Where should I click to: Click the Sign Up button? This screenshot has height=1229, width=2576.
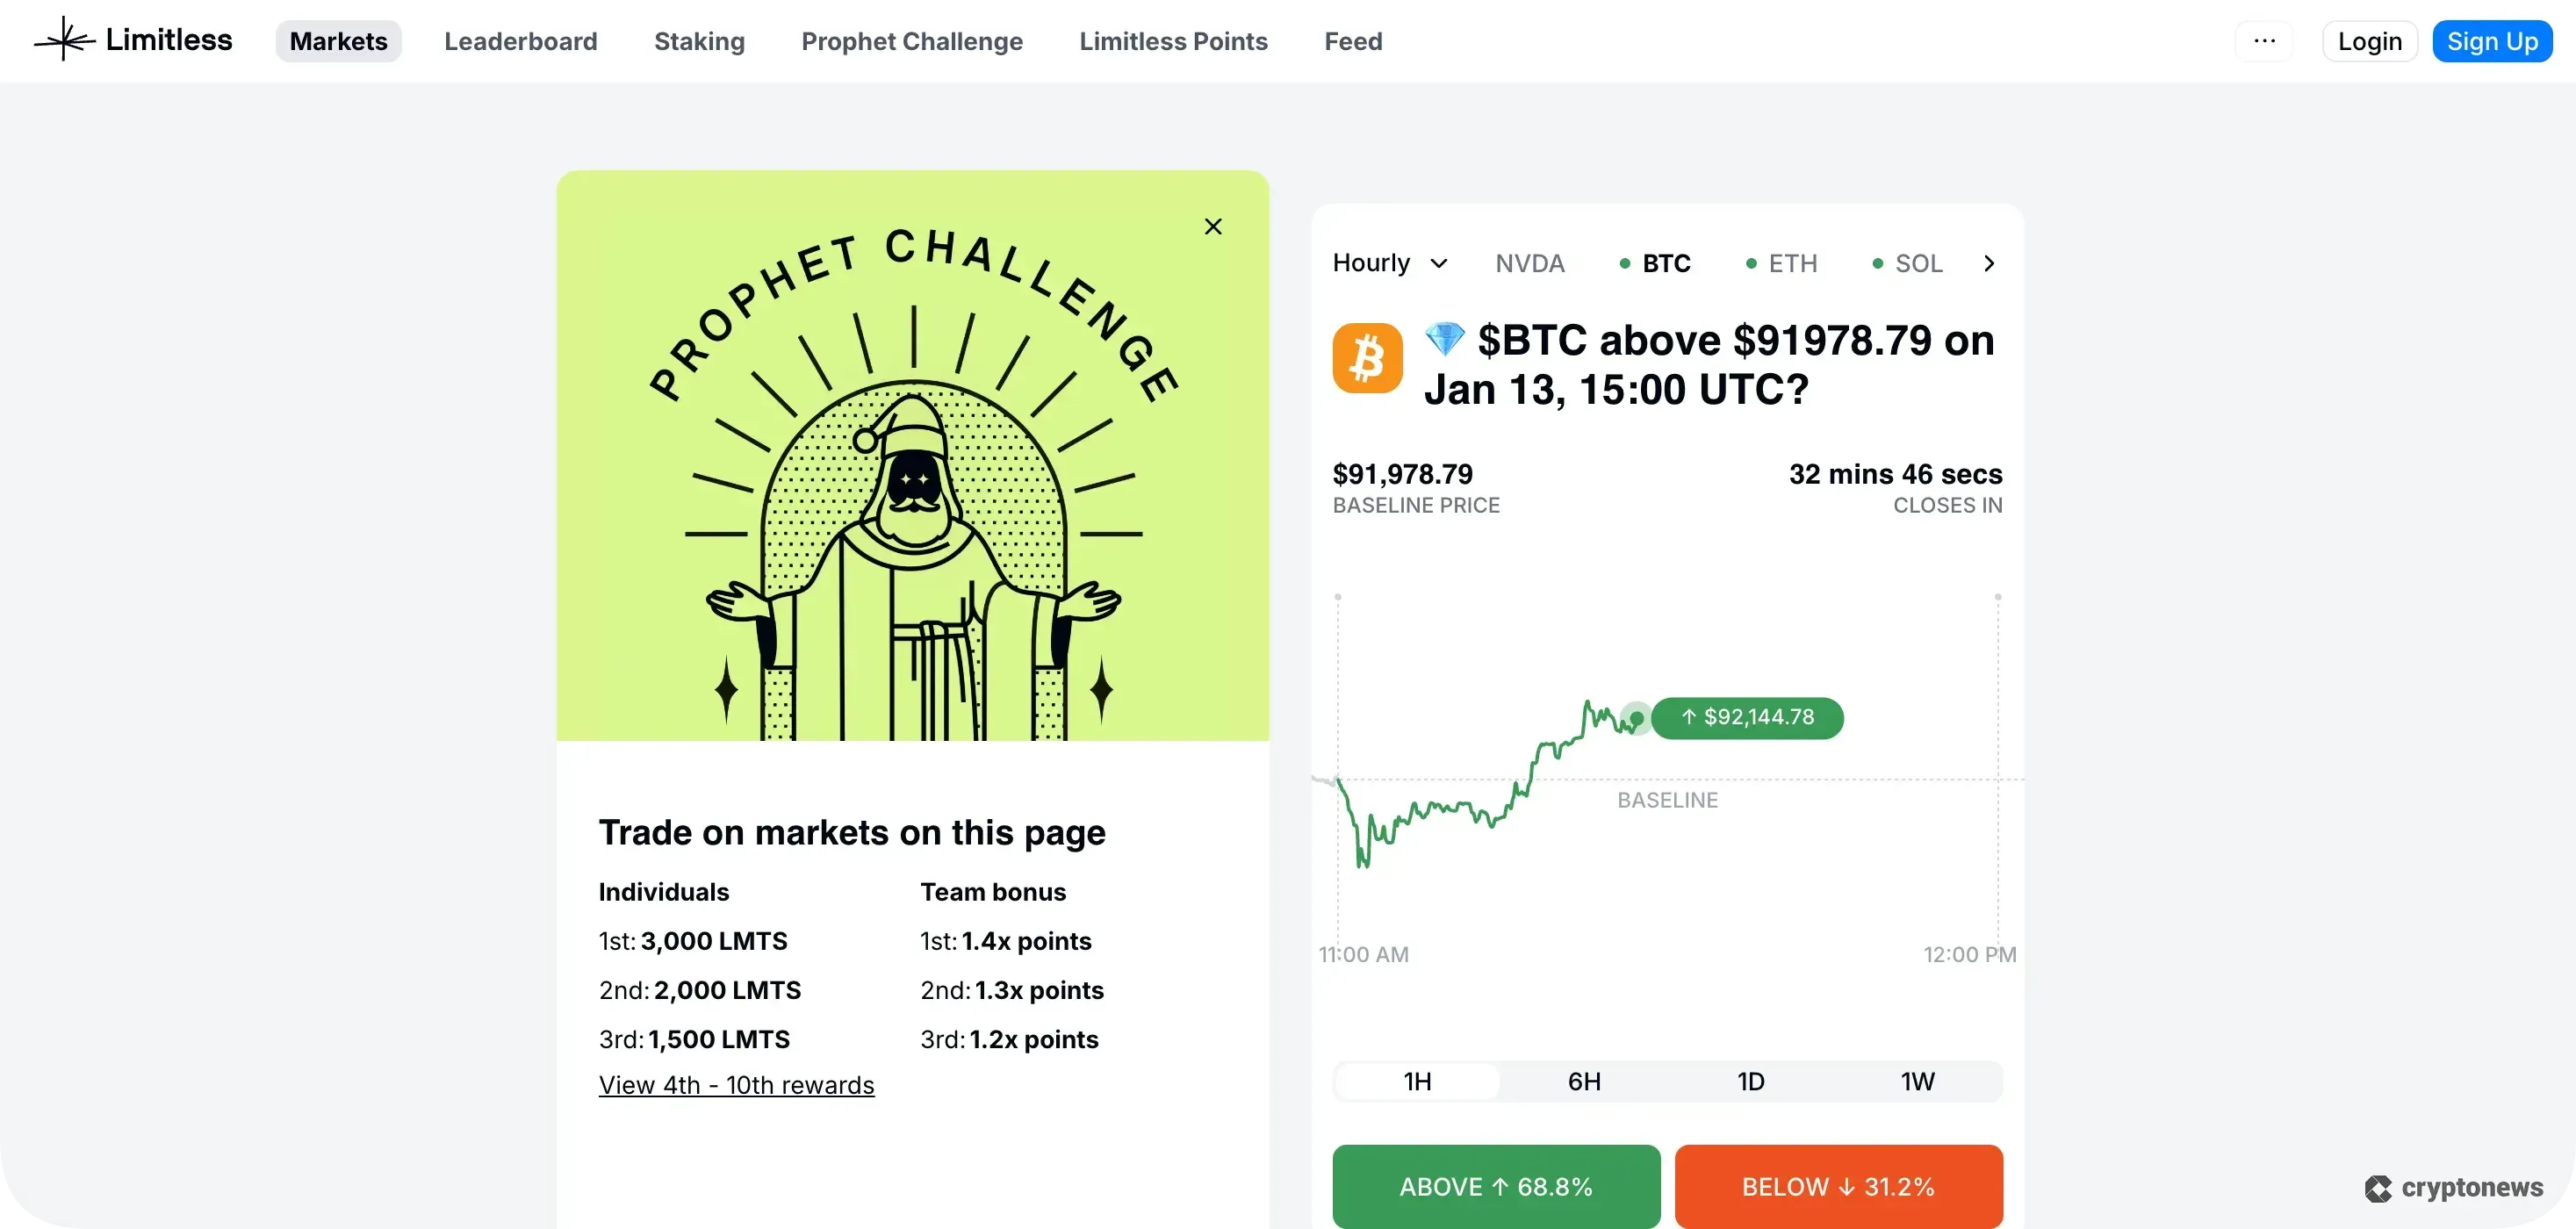pyautogui.click(x=2492, y=41)
